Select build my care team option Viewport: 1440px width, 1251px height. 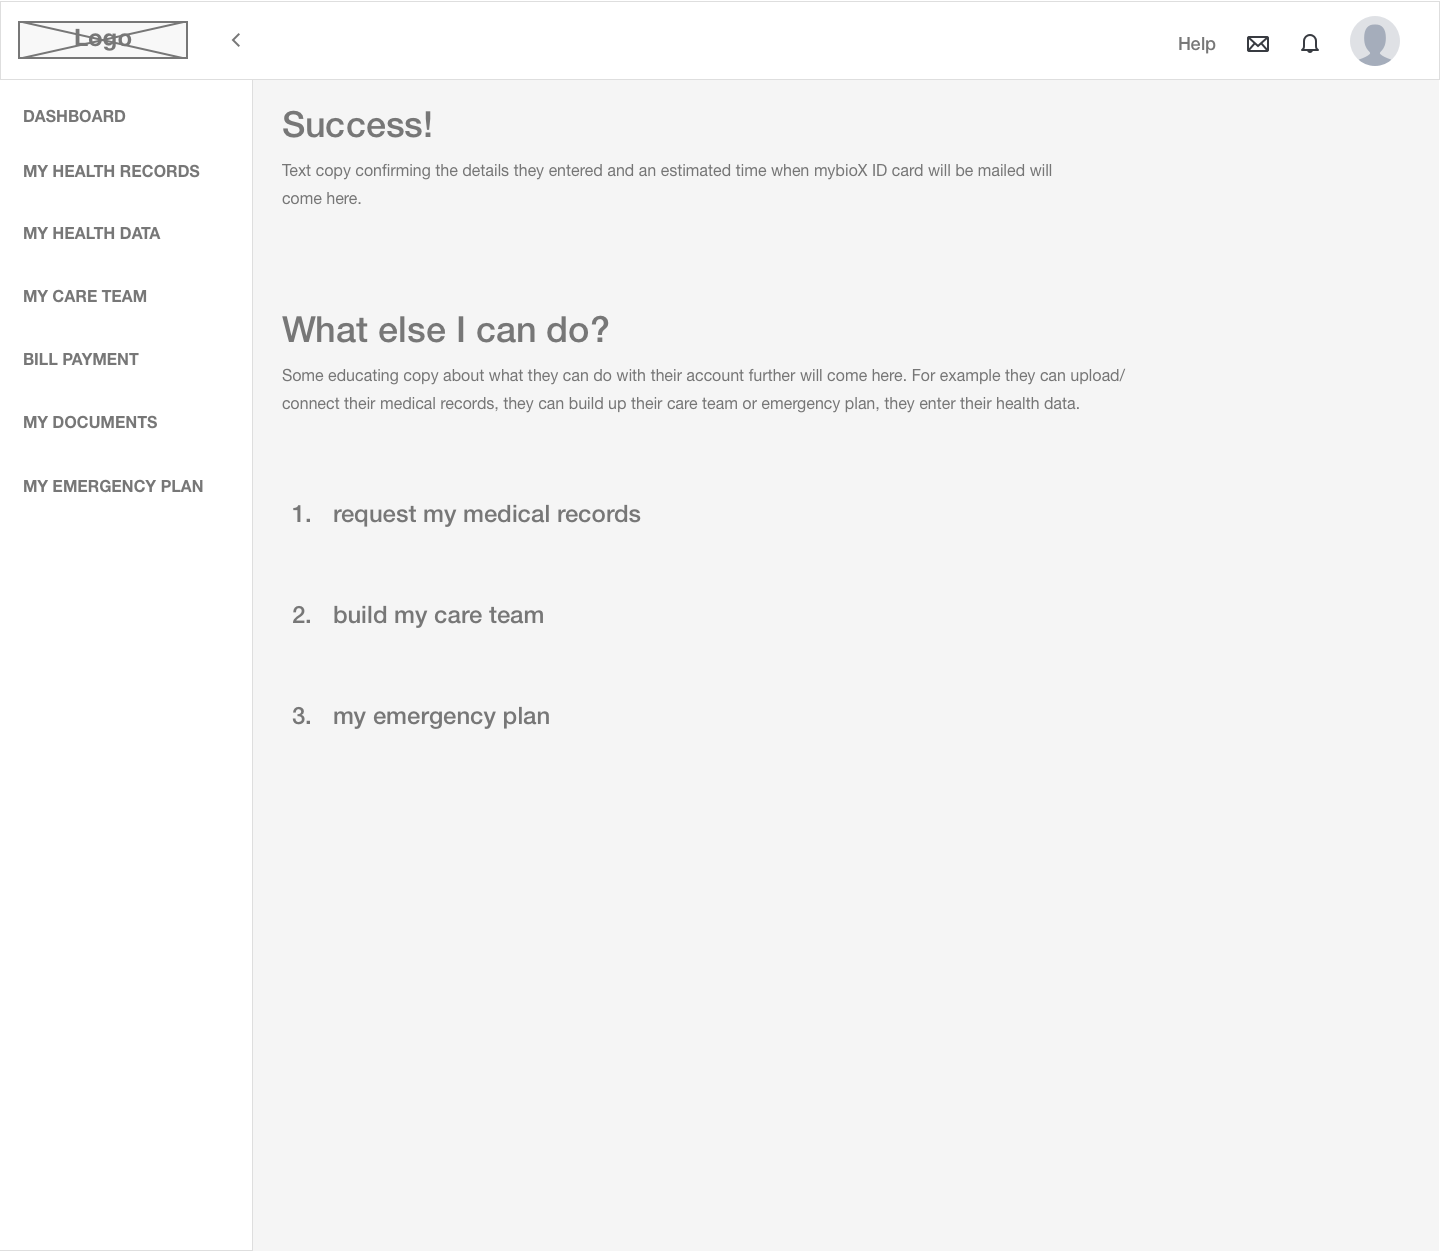[438, 615]
